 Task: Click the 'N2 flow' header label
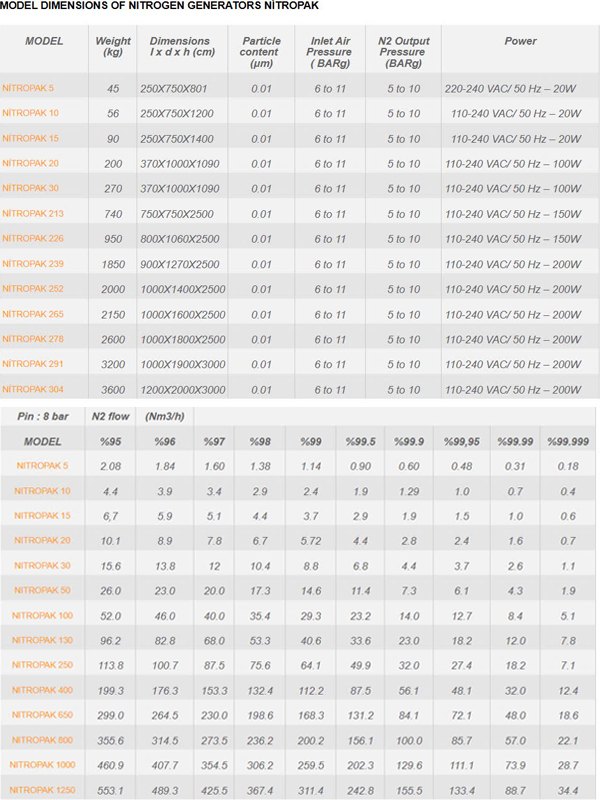111,416
